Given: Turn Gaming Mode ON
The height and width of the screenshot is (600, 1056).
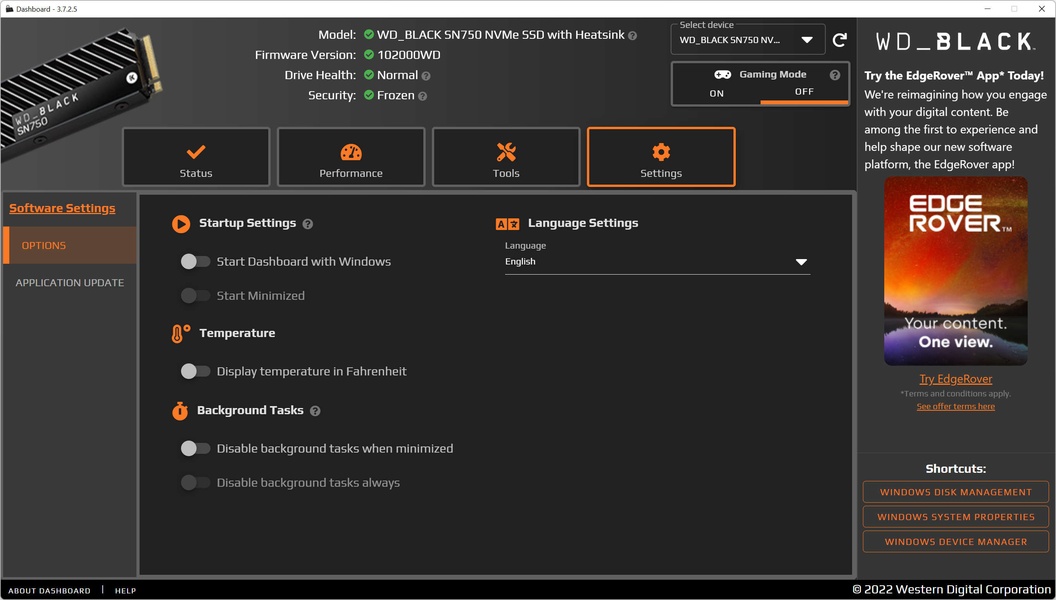Looking at the screenshot, I should click(717, 93).
